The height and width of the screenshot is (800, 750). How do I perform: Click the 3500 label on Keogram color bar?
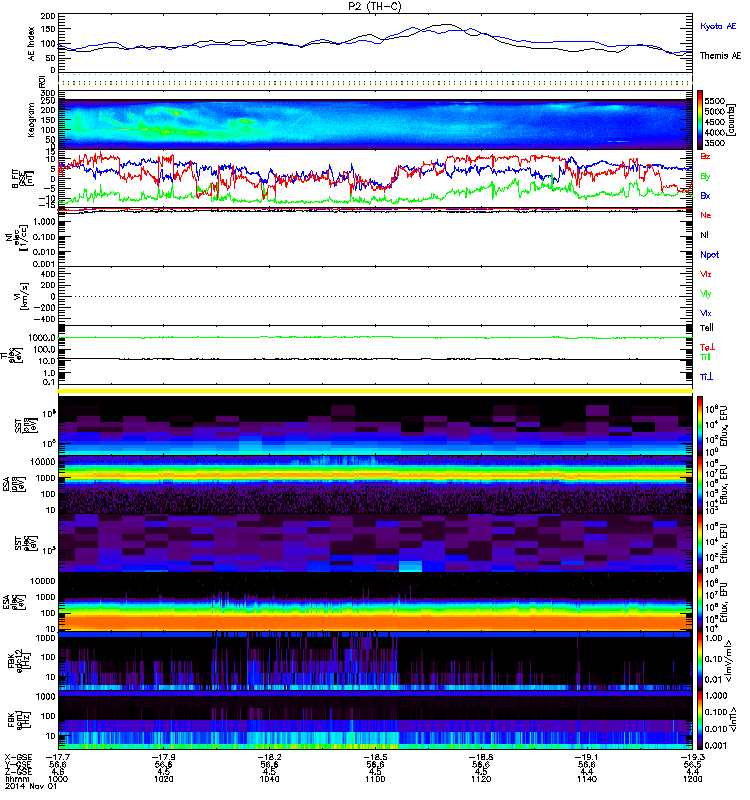(714, 143)
